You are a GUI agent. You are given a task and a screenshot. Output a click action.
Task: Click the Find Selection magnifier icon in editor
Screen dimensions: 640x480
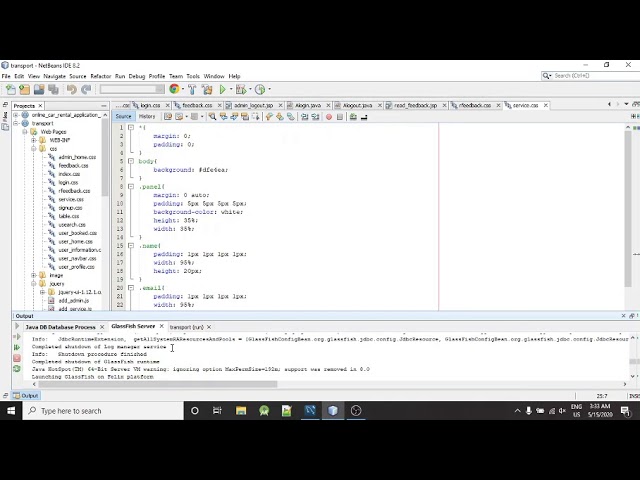coord(212,117)
